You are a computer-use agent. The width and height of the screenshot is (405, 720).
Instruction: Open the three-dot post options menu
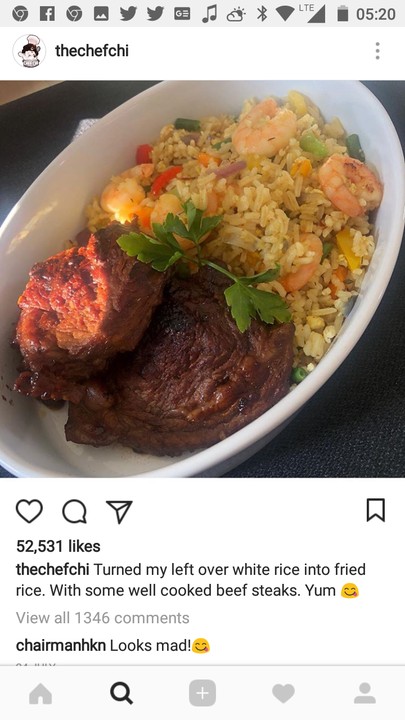pos(377,51)
